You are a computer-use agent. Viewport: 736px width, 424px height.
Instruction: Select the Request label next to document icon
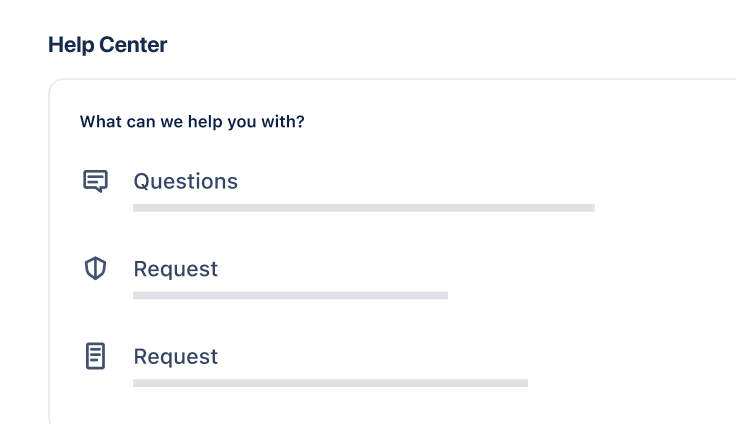point(176,357)
